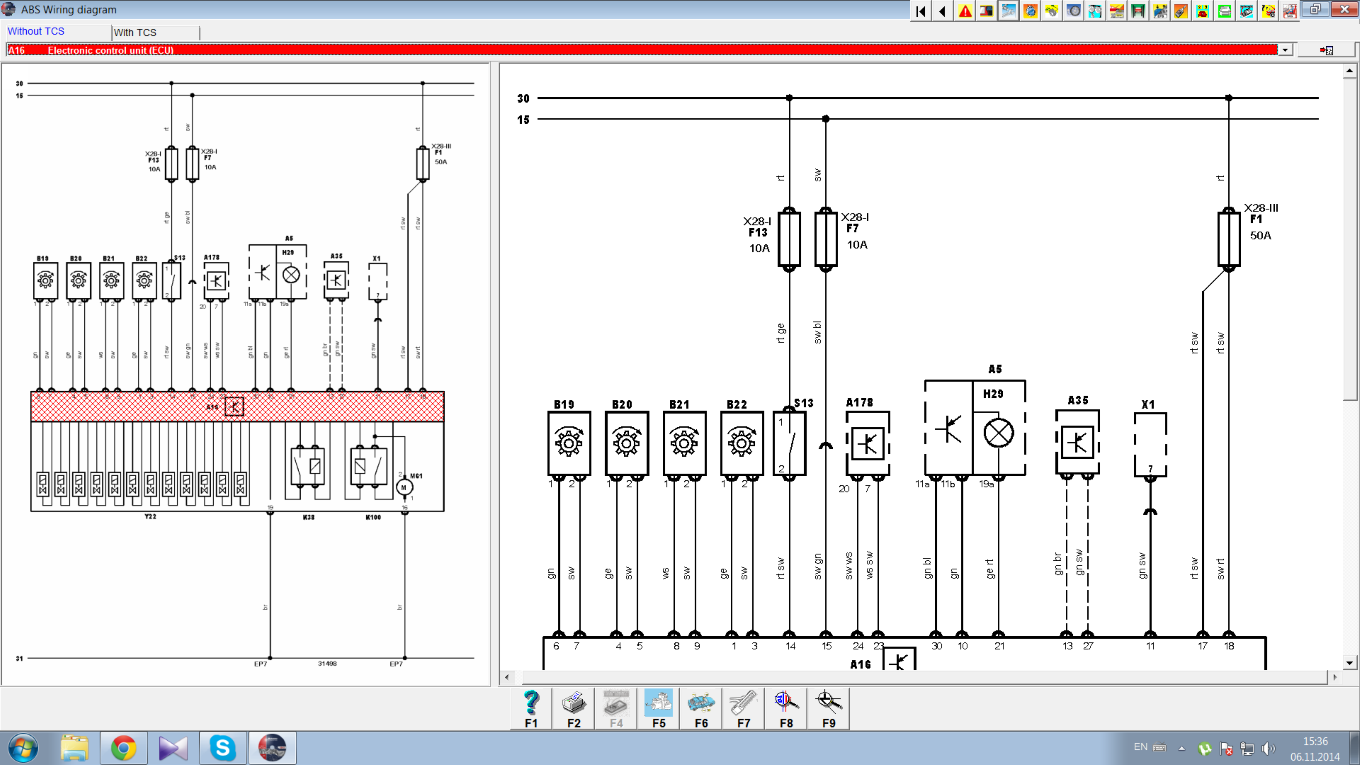Click the F7 connector button
The image size is (1360, 765).
[x=743, y=709]
